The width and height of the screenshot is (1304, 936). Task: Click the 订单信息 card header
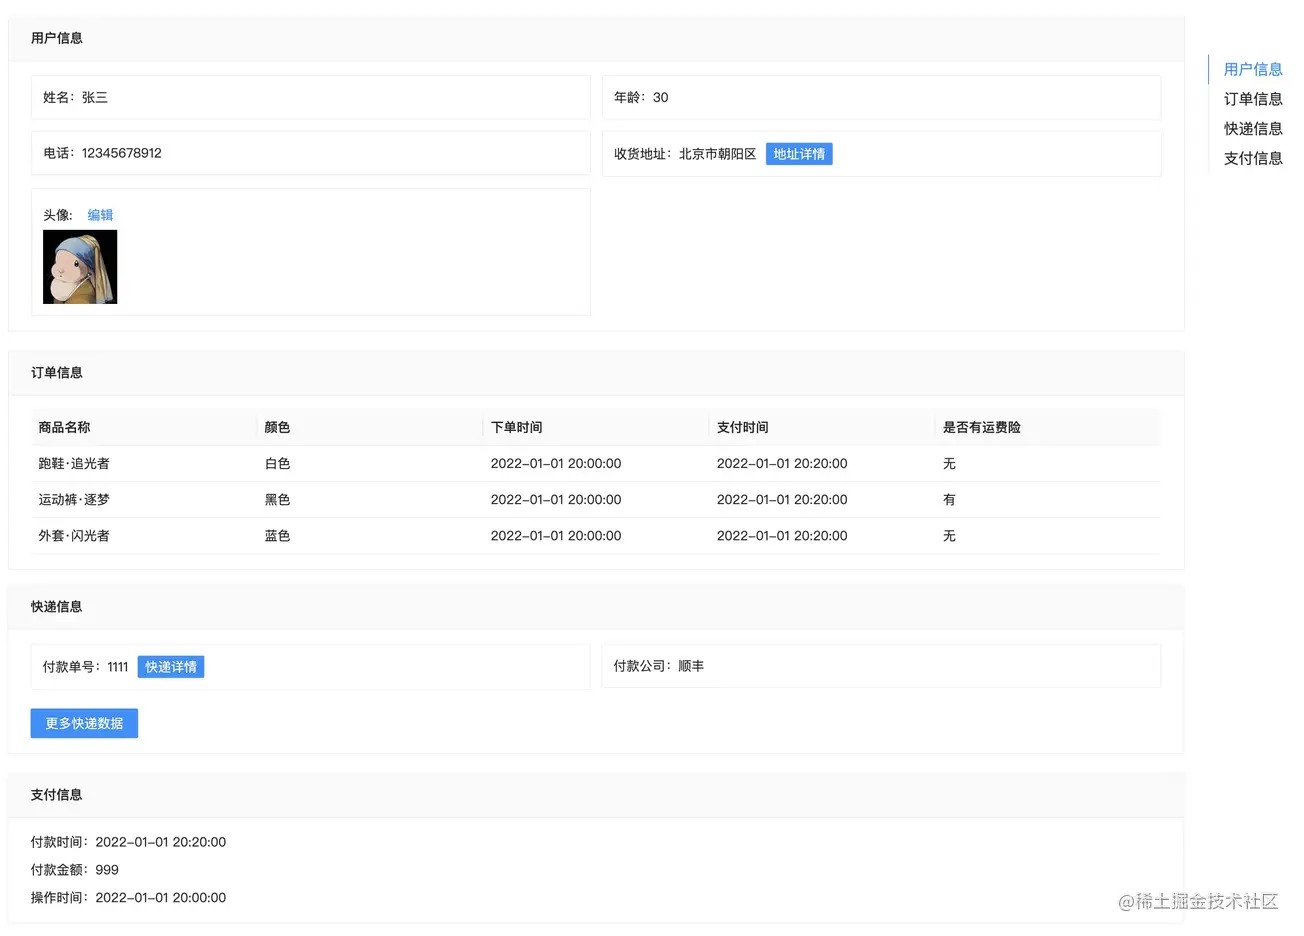596,373
